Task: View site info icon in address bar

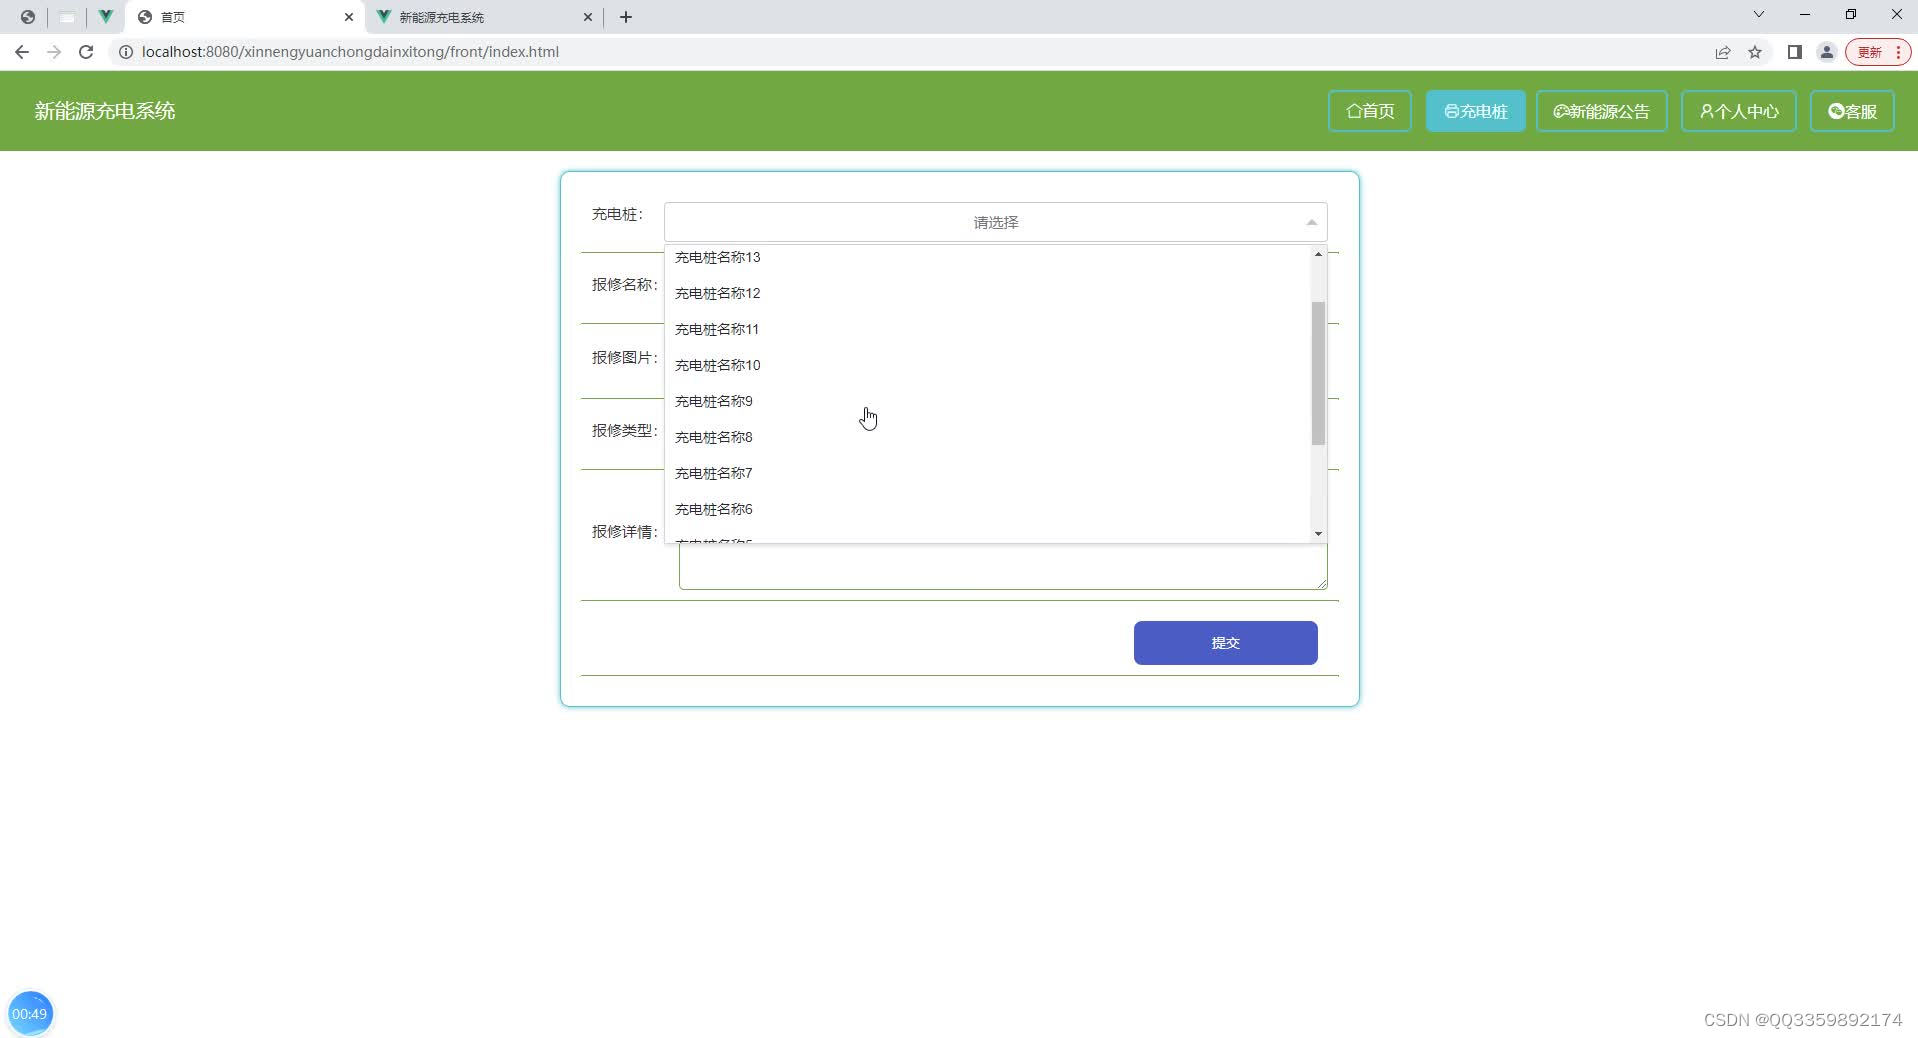Action: (x=126, y=52)
